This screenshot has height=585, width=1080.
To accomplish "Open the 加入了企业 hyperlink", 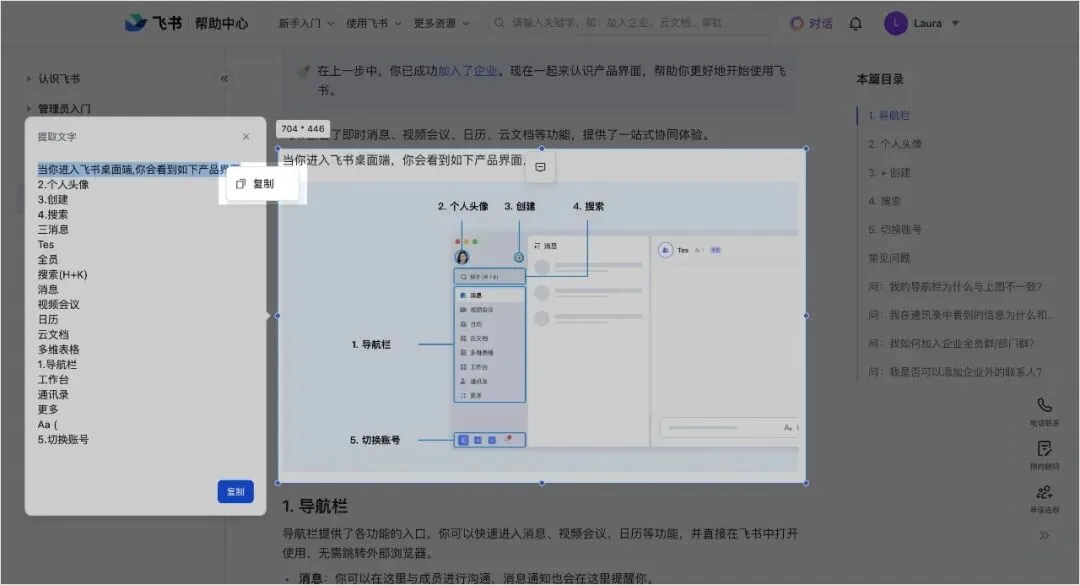I will (x=467, y=70).
